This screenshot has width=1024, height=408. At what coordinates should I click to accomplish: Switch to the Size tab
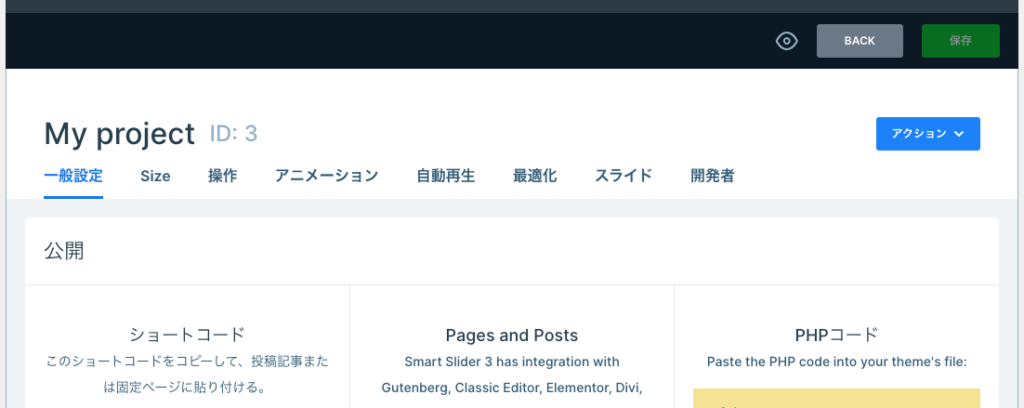point(155,176)
